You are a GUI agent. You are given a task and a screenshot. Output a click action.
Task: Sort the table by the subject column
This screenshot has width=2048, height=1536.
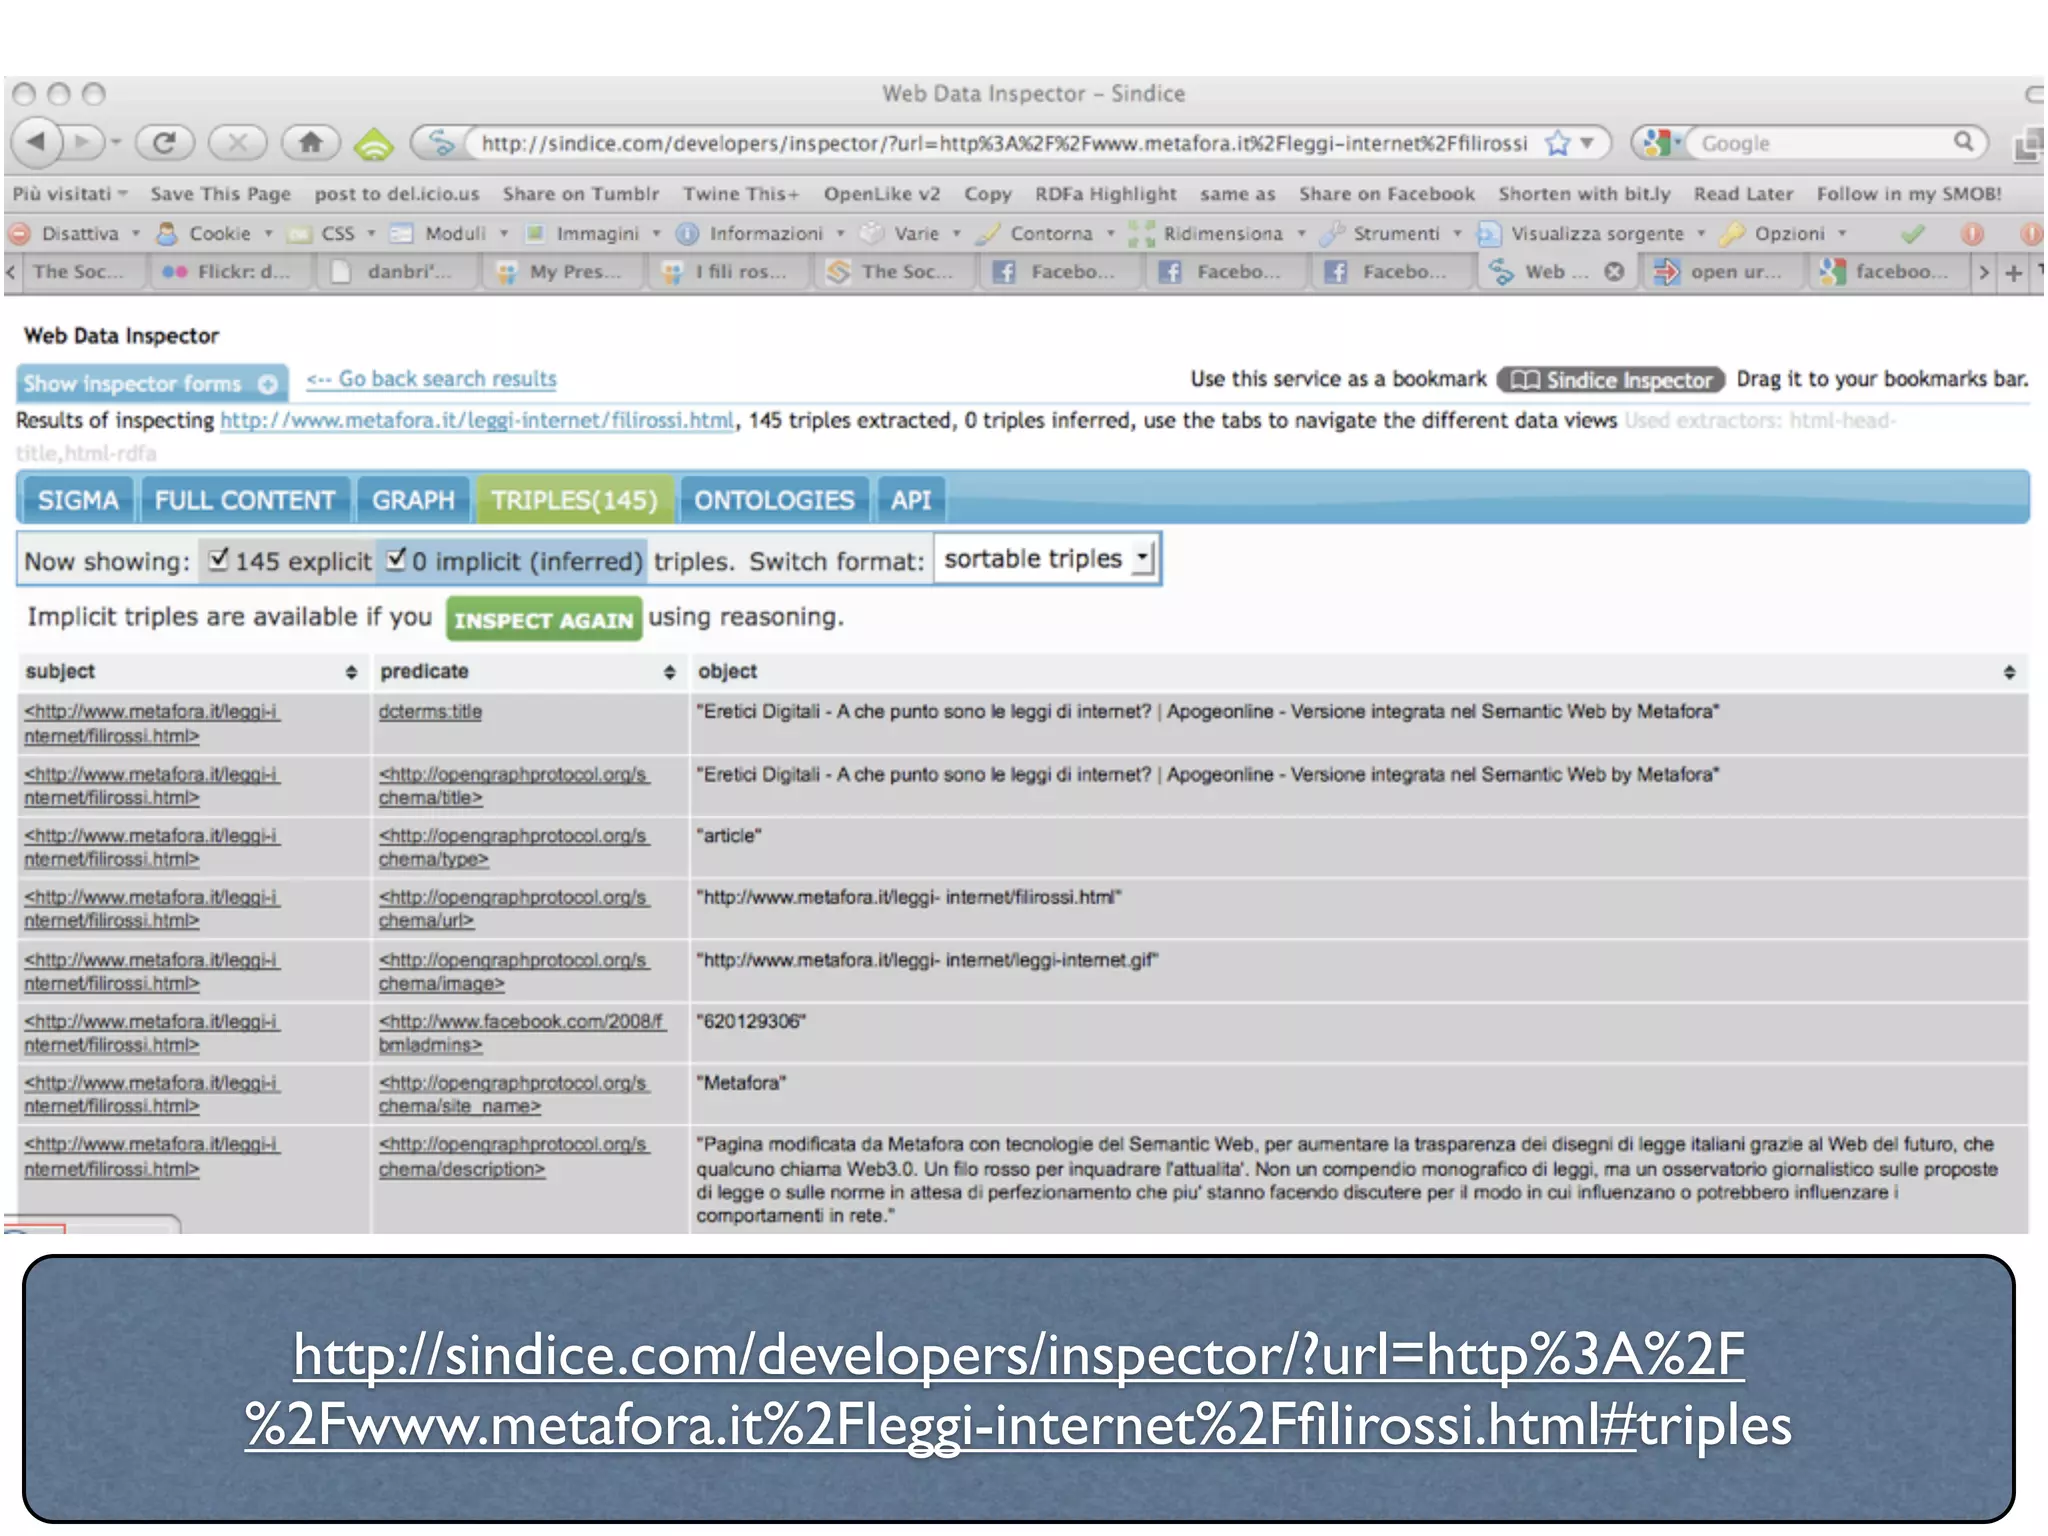pyautogui.click(x=351, y=672)
